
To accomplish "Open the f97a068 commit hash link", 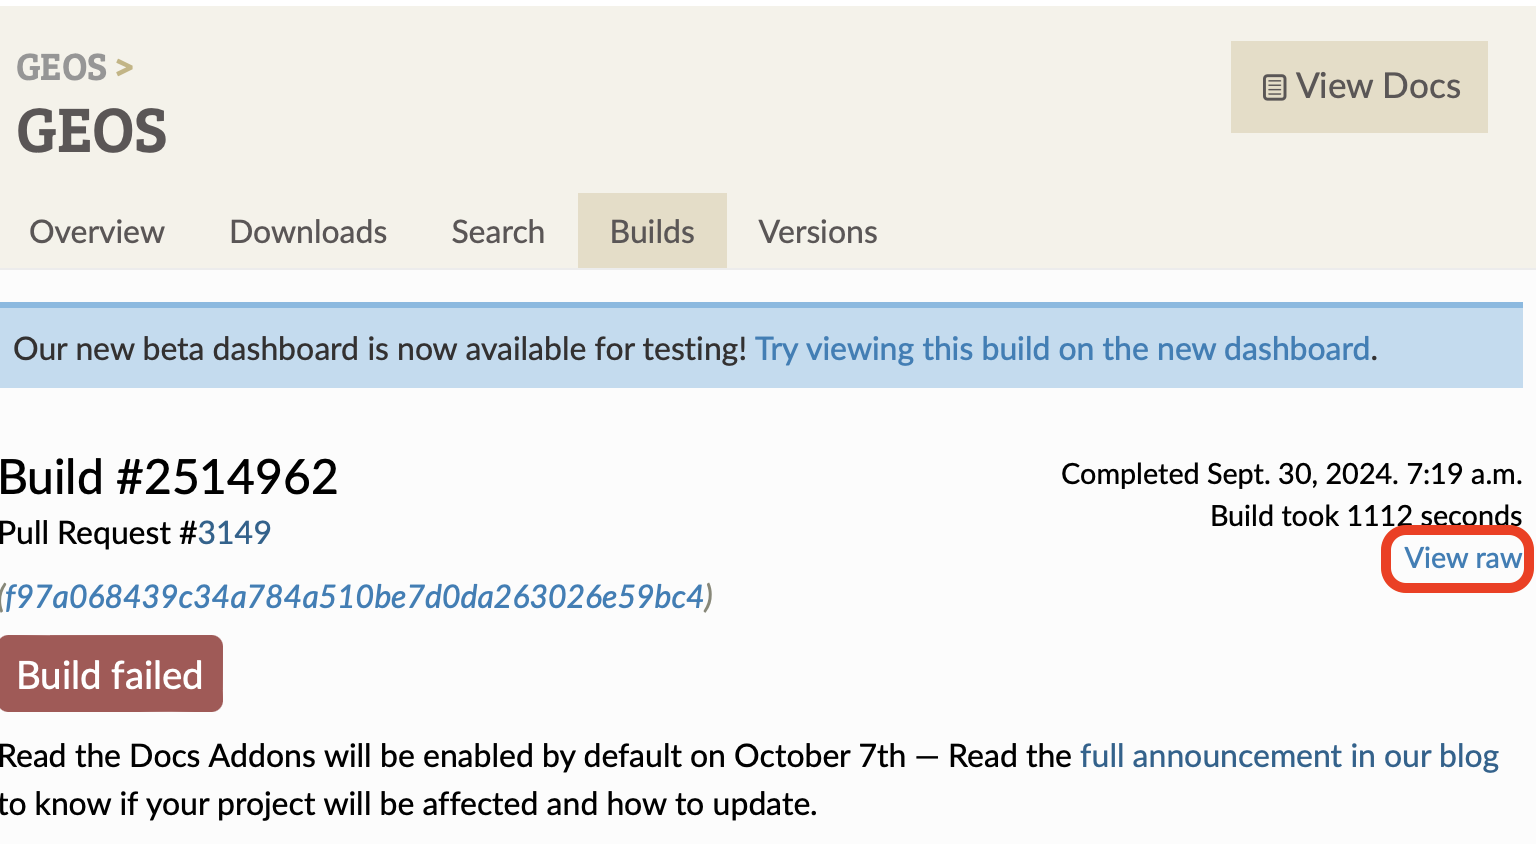I will pos(355,597).
